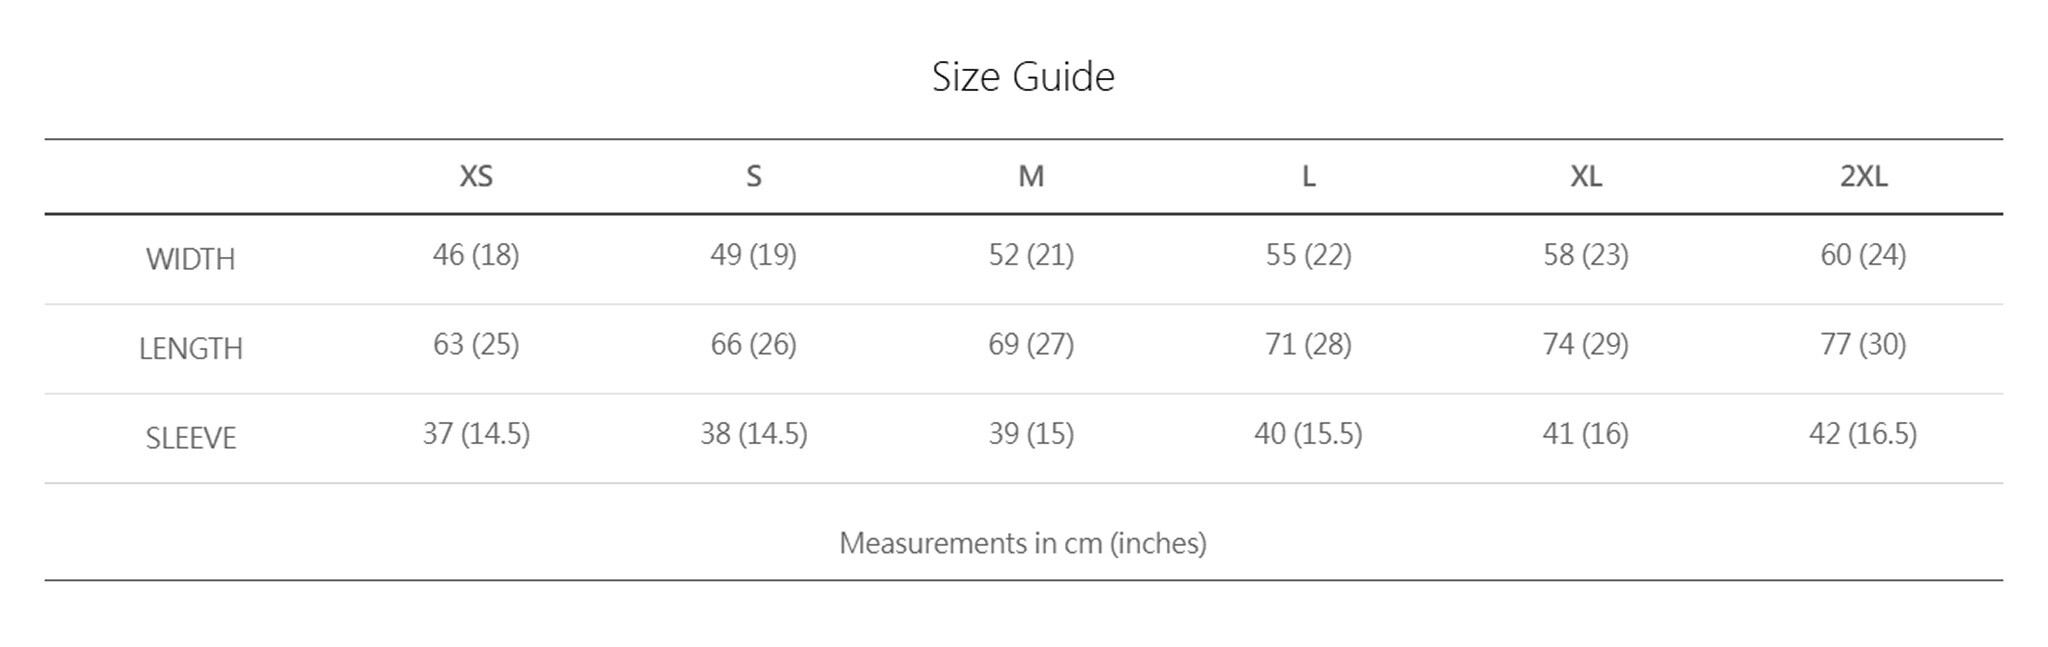Screen dimensions: 2048x647
Task: Click the LENGTH row label
Action: (190, 348)
